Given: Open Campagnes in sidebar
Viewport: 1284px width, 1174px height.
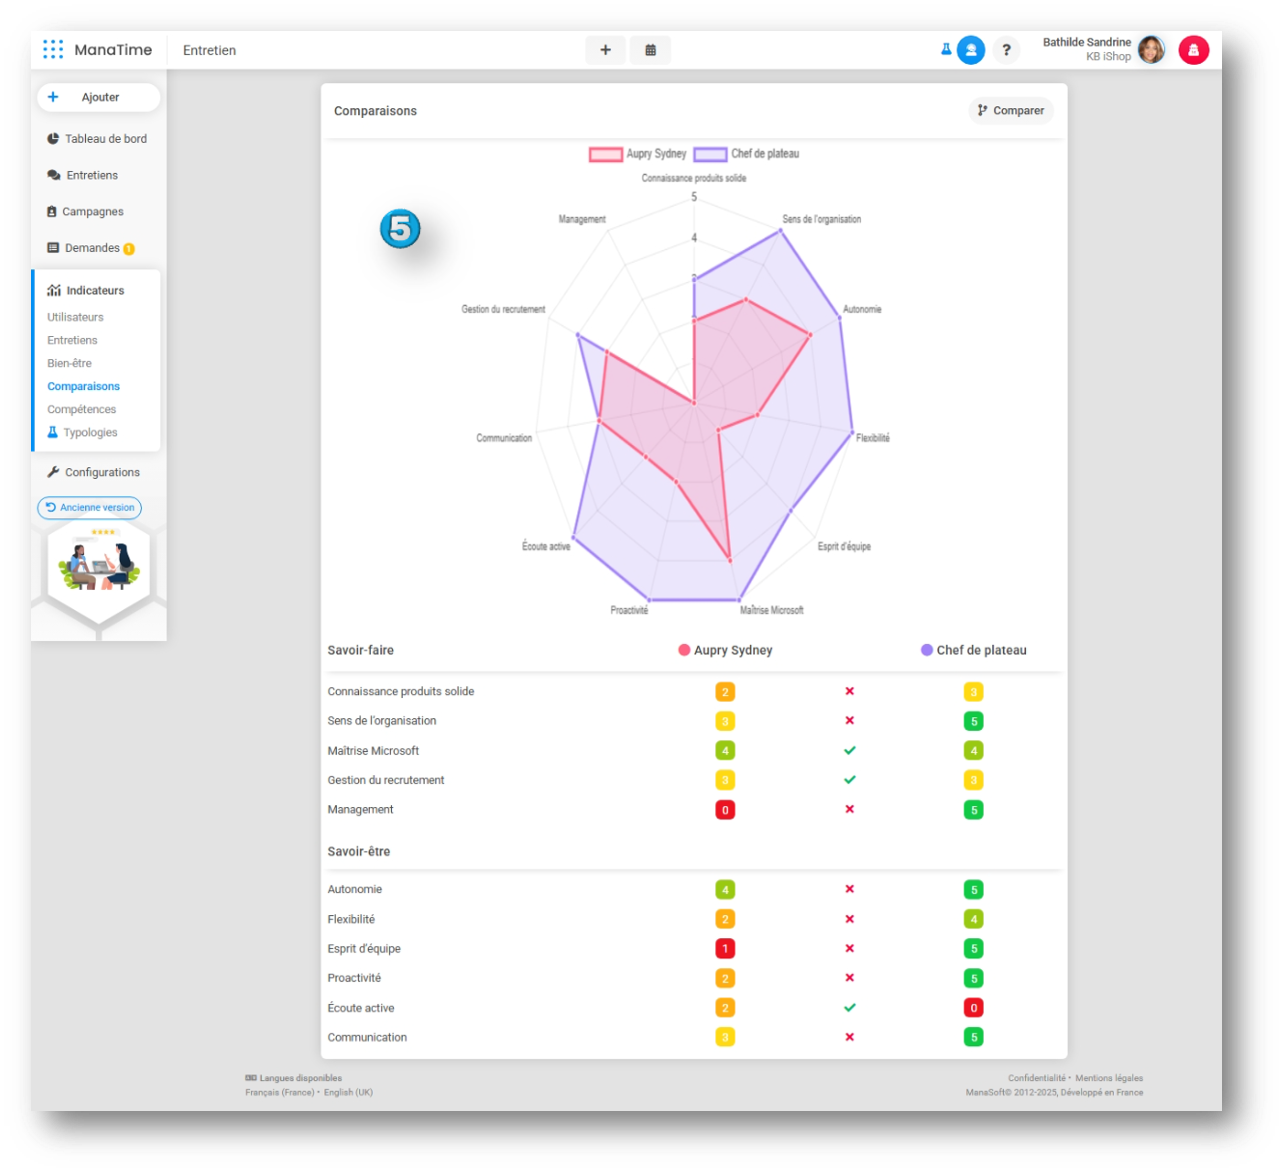Looking at the screenshot, I should point(86,212).
